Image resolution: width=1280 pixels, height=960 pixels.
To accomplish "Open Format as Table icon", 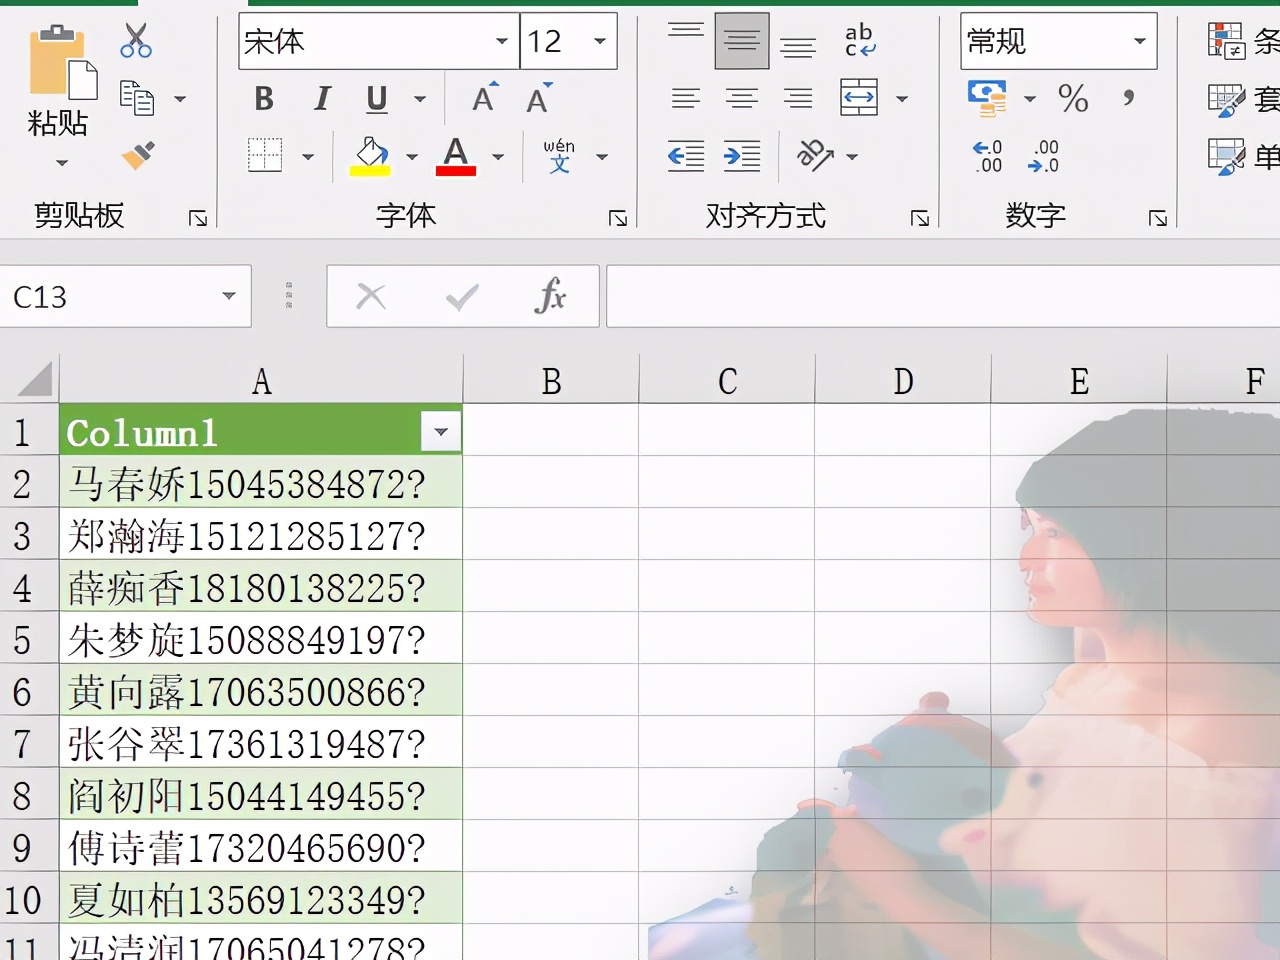I will tap(1226, 99).
